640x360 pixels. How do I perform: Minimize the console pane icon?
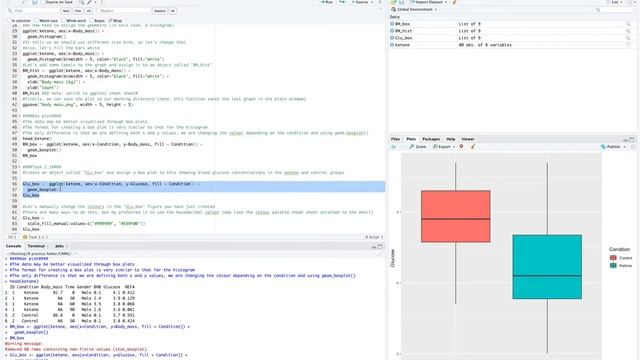tap(373, 247)
